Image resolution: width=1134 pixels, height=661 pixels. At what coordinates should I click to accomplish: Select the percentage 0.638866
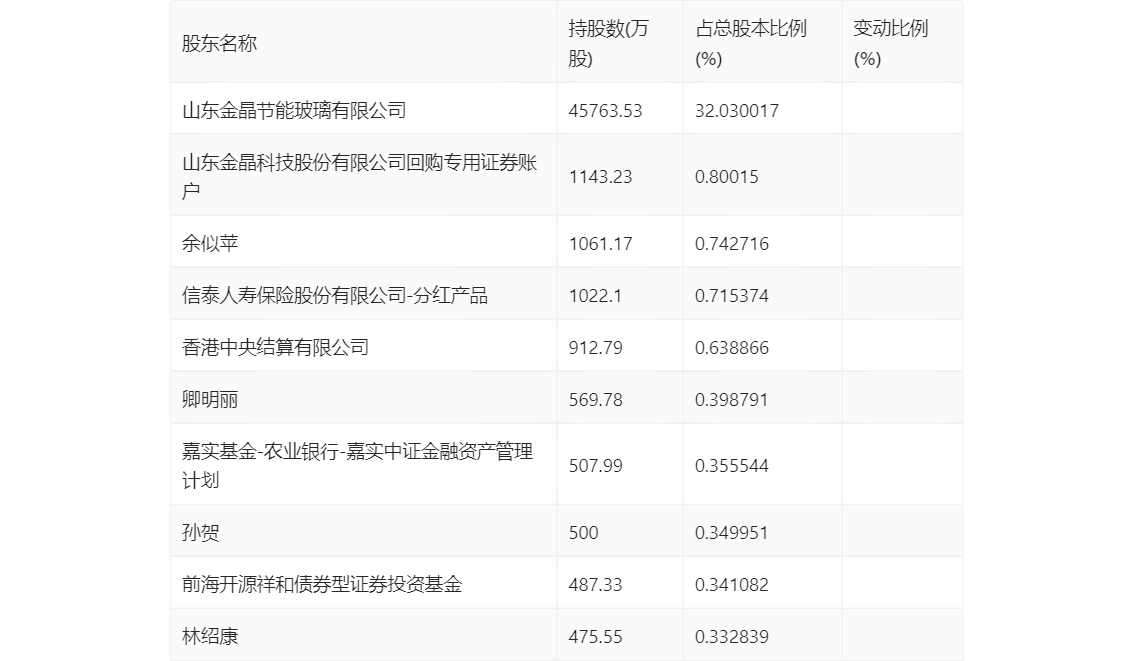(732, 348)
